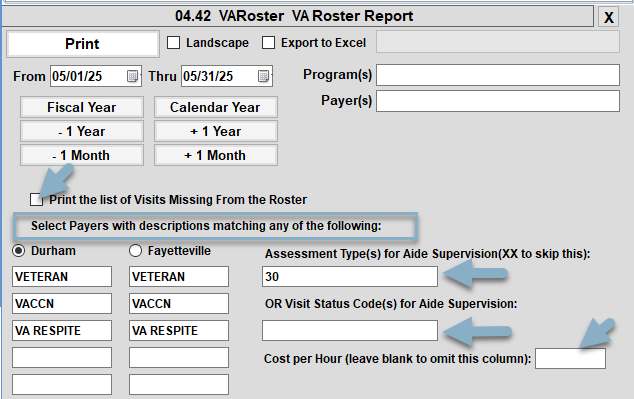Viewport: 634px width, 399px height.
Task: Check the Export to Excel option
Action: pos(268,42)
